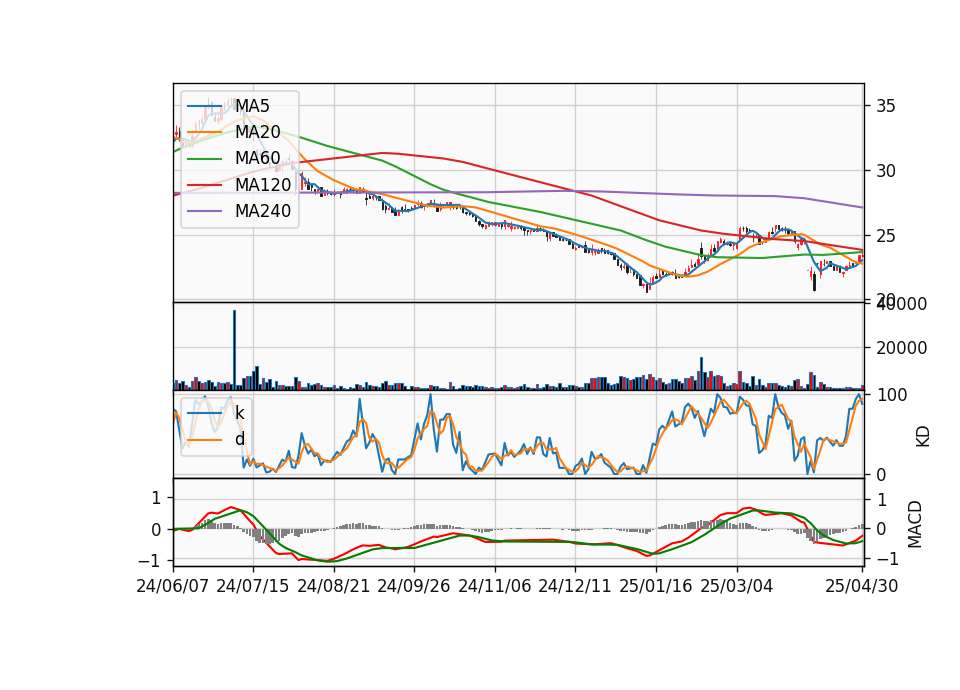The height and width of the screenshot is (690, 960).
Task: Click the 24/08/21 date axis label
Action: point(334,586)
